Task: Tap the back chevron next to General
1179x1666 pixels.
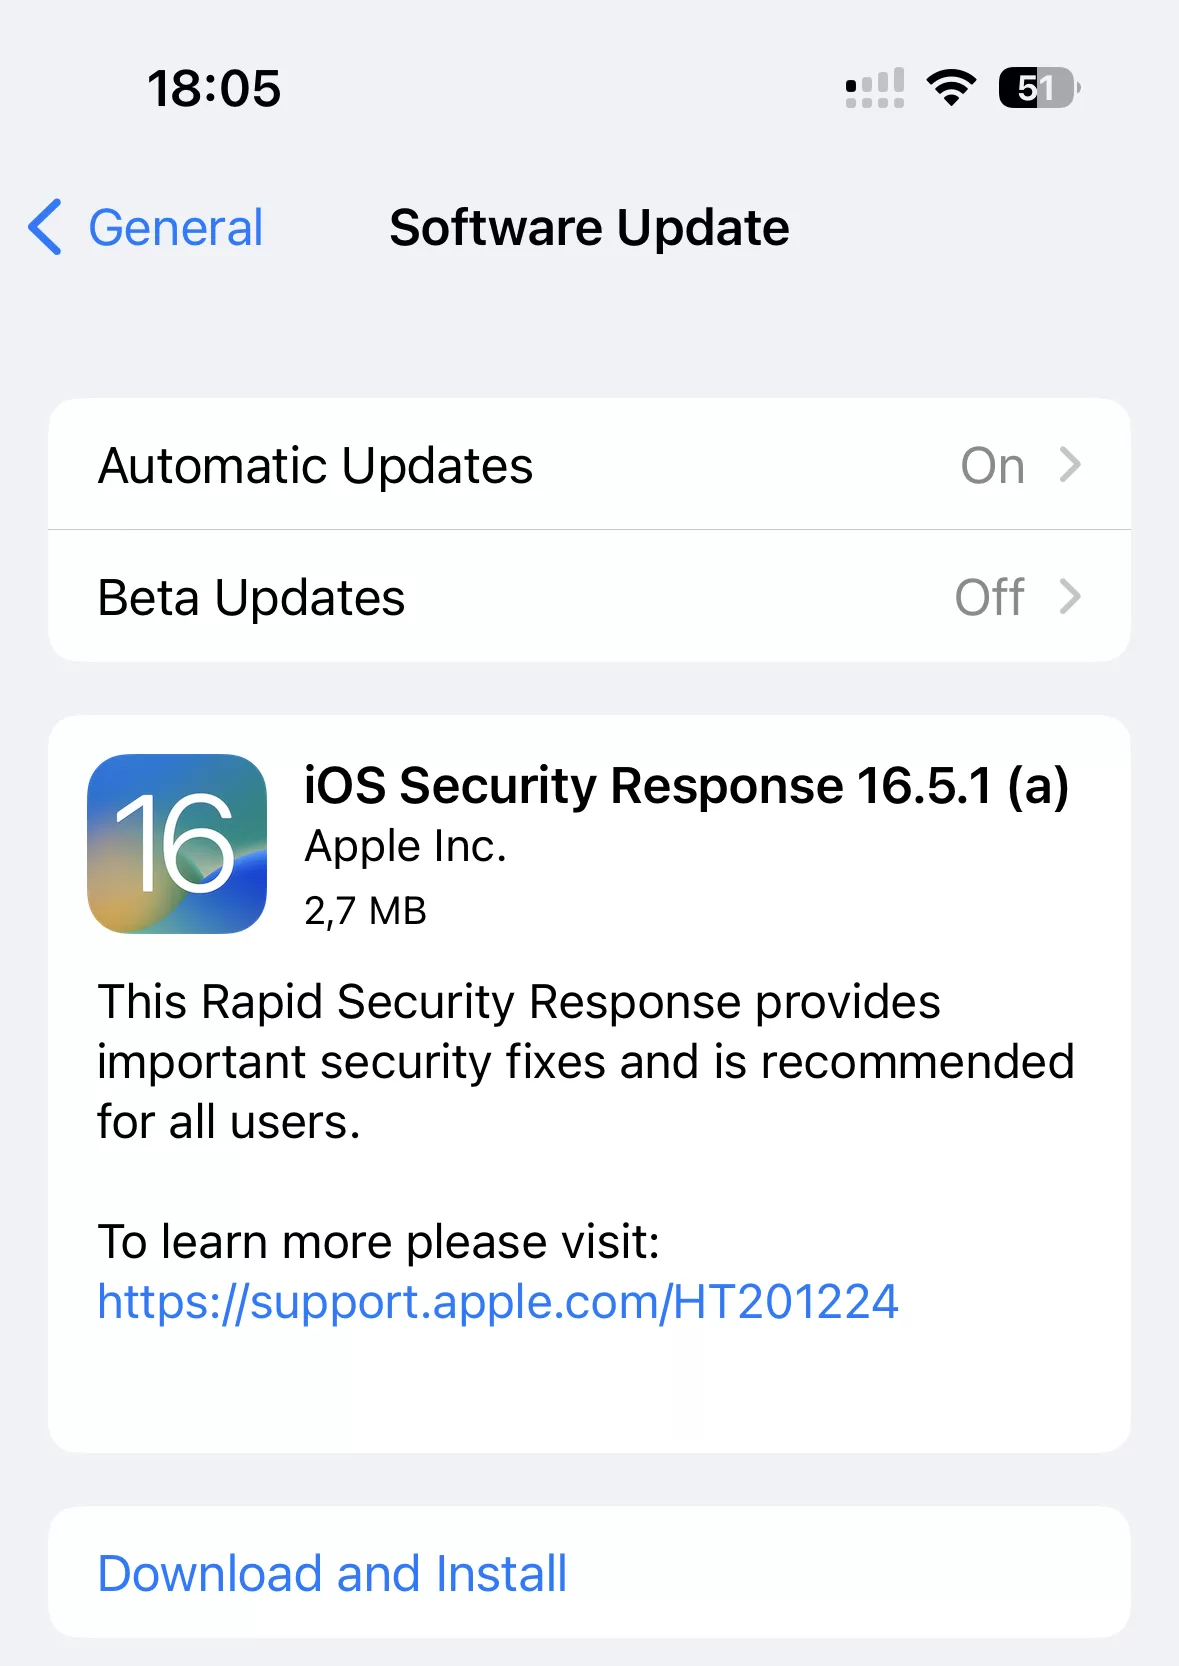Action: (x=44, y=228)
